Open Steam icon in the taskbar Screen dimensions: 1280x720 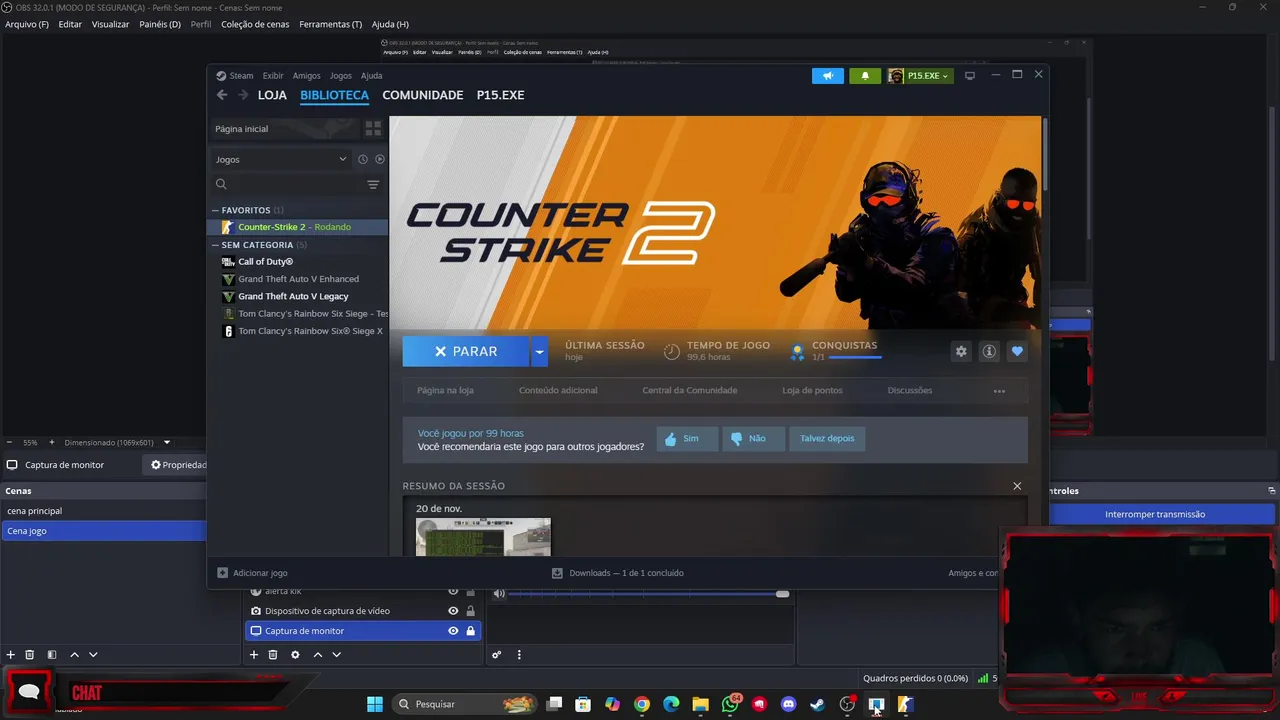tap(817, 704)
